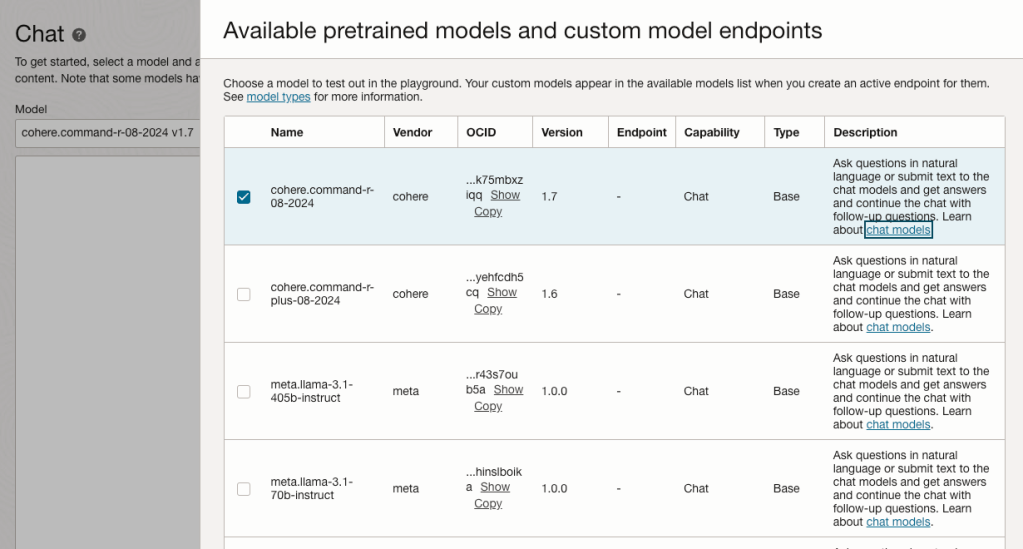Image resolution: width=1023 pixels, height=549 pixels.
Task: Open chat models link in first row
Action: tap(898, 230)
